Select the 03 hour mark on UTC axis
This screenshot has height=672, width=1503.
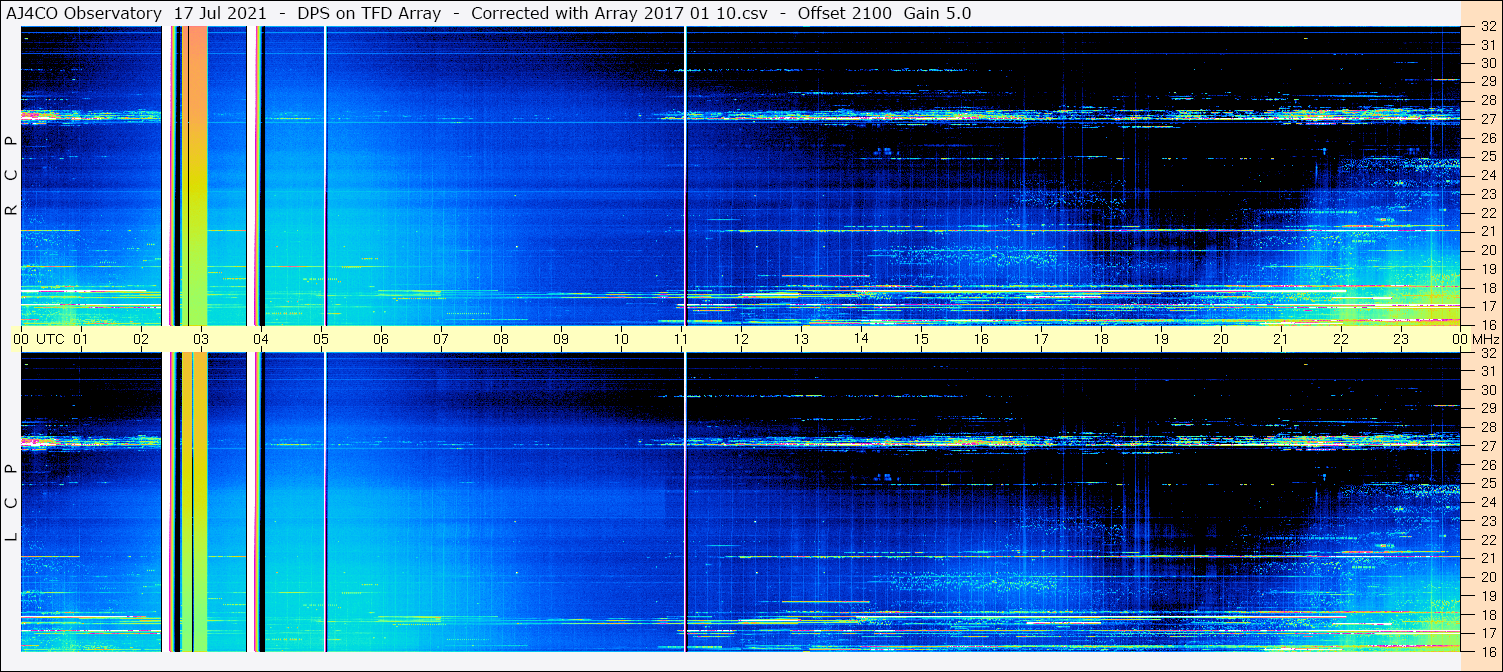201,339
